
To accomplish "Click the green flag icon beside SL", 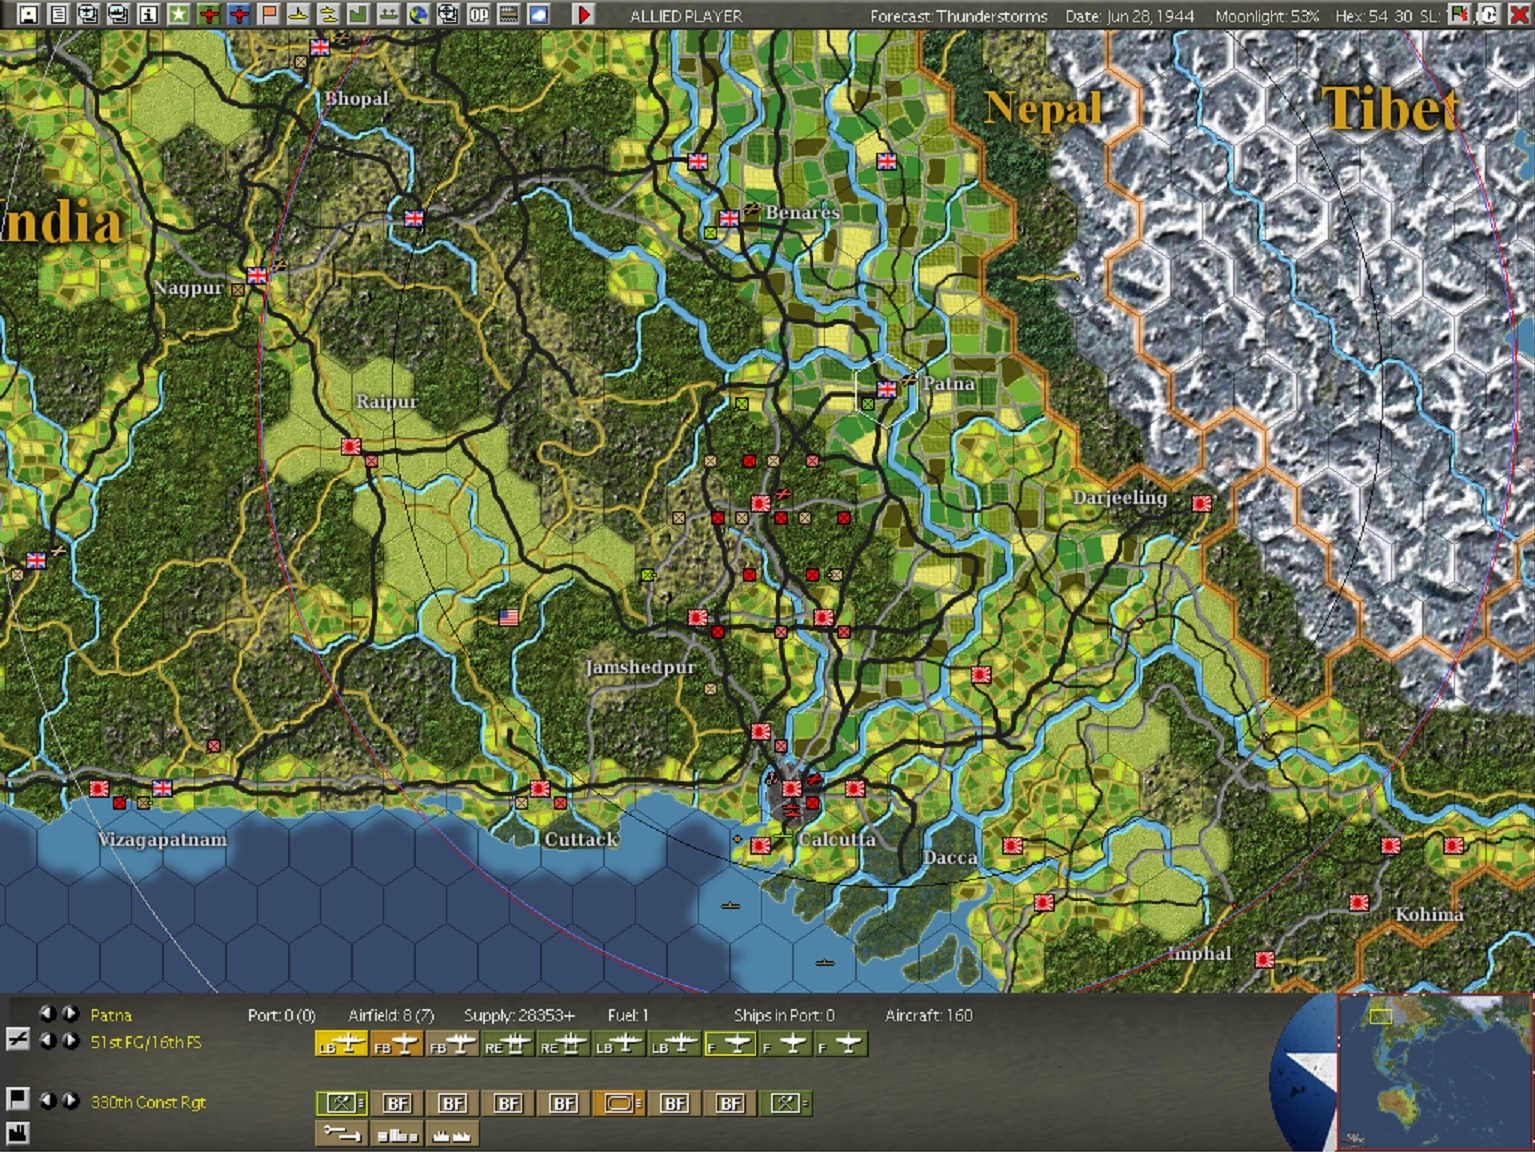I will pyautogui.click(x=1459, y=14).
